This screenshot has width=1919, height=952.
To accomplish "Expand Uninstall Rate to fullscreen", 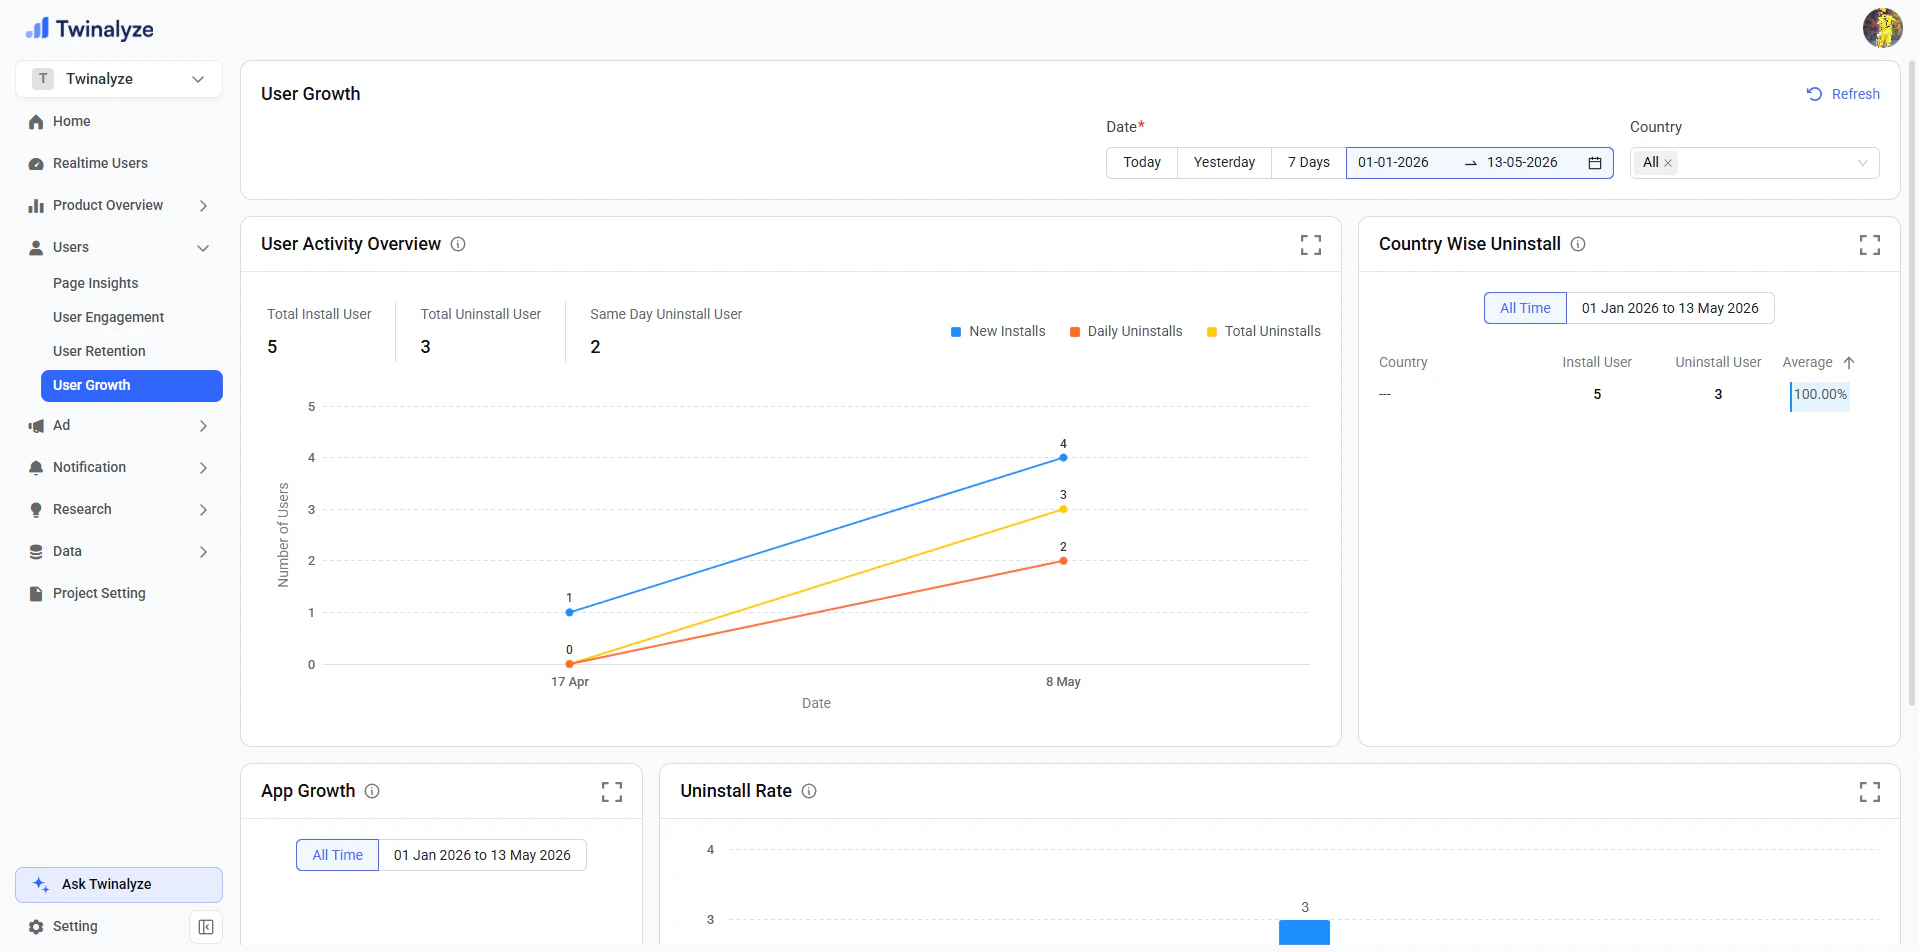I will [1870, 792].
